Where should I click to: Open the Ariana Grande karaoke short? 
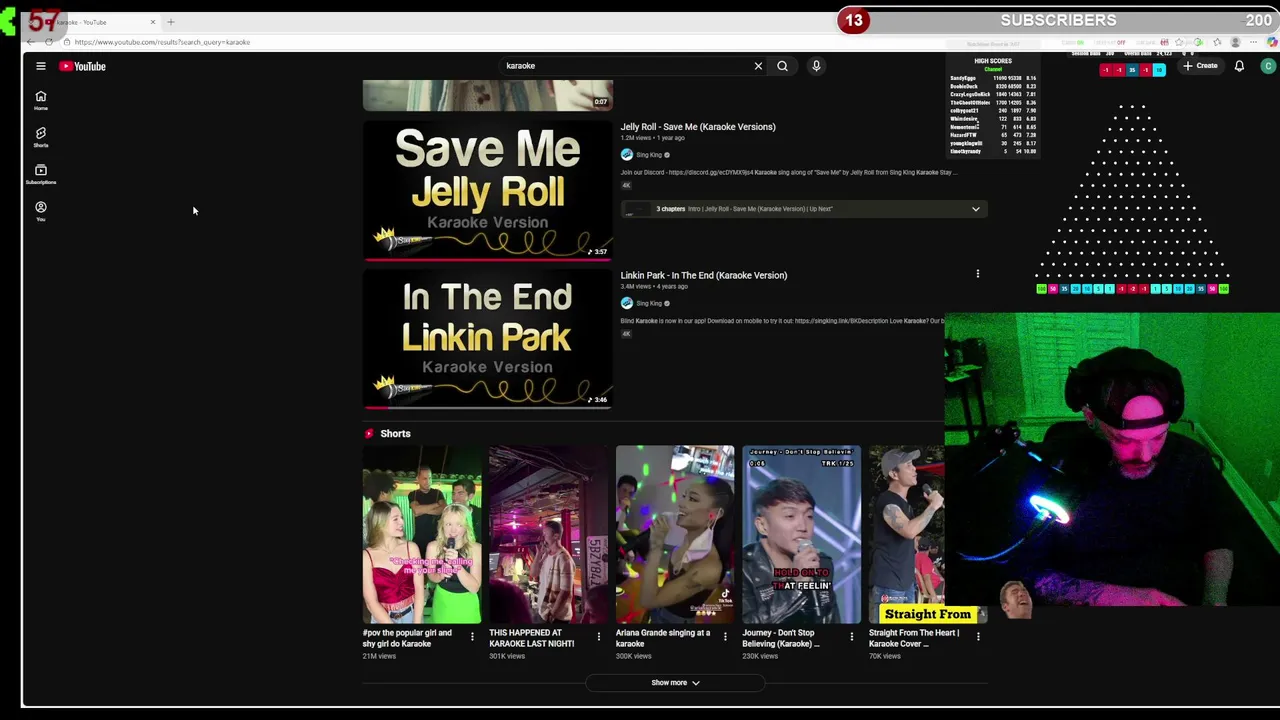pyautogui.click(x=675, y=535)
